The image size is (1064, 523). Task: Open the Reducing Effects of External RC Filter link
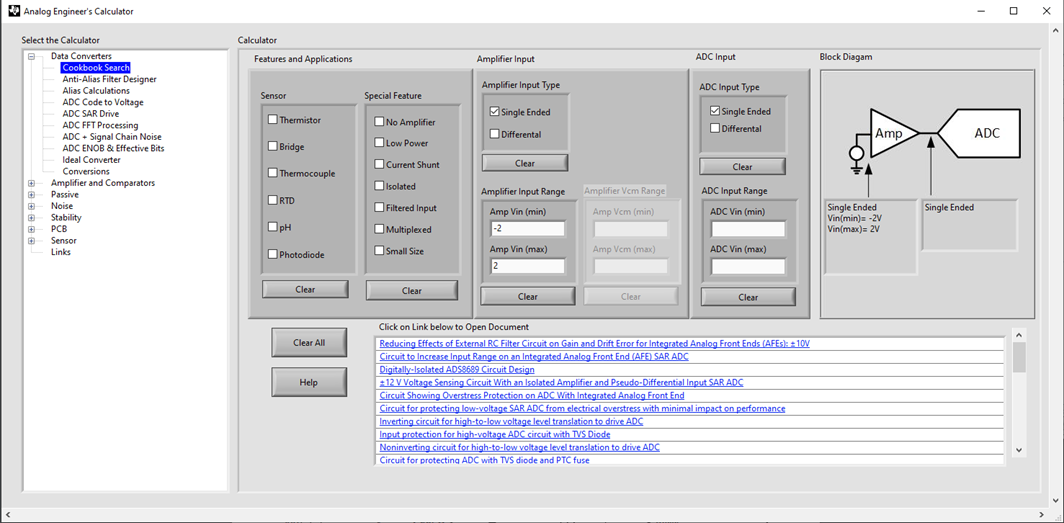[594, 344]
